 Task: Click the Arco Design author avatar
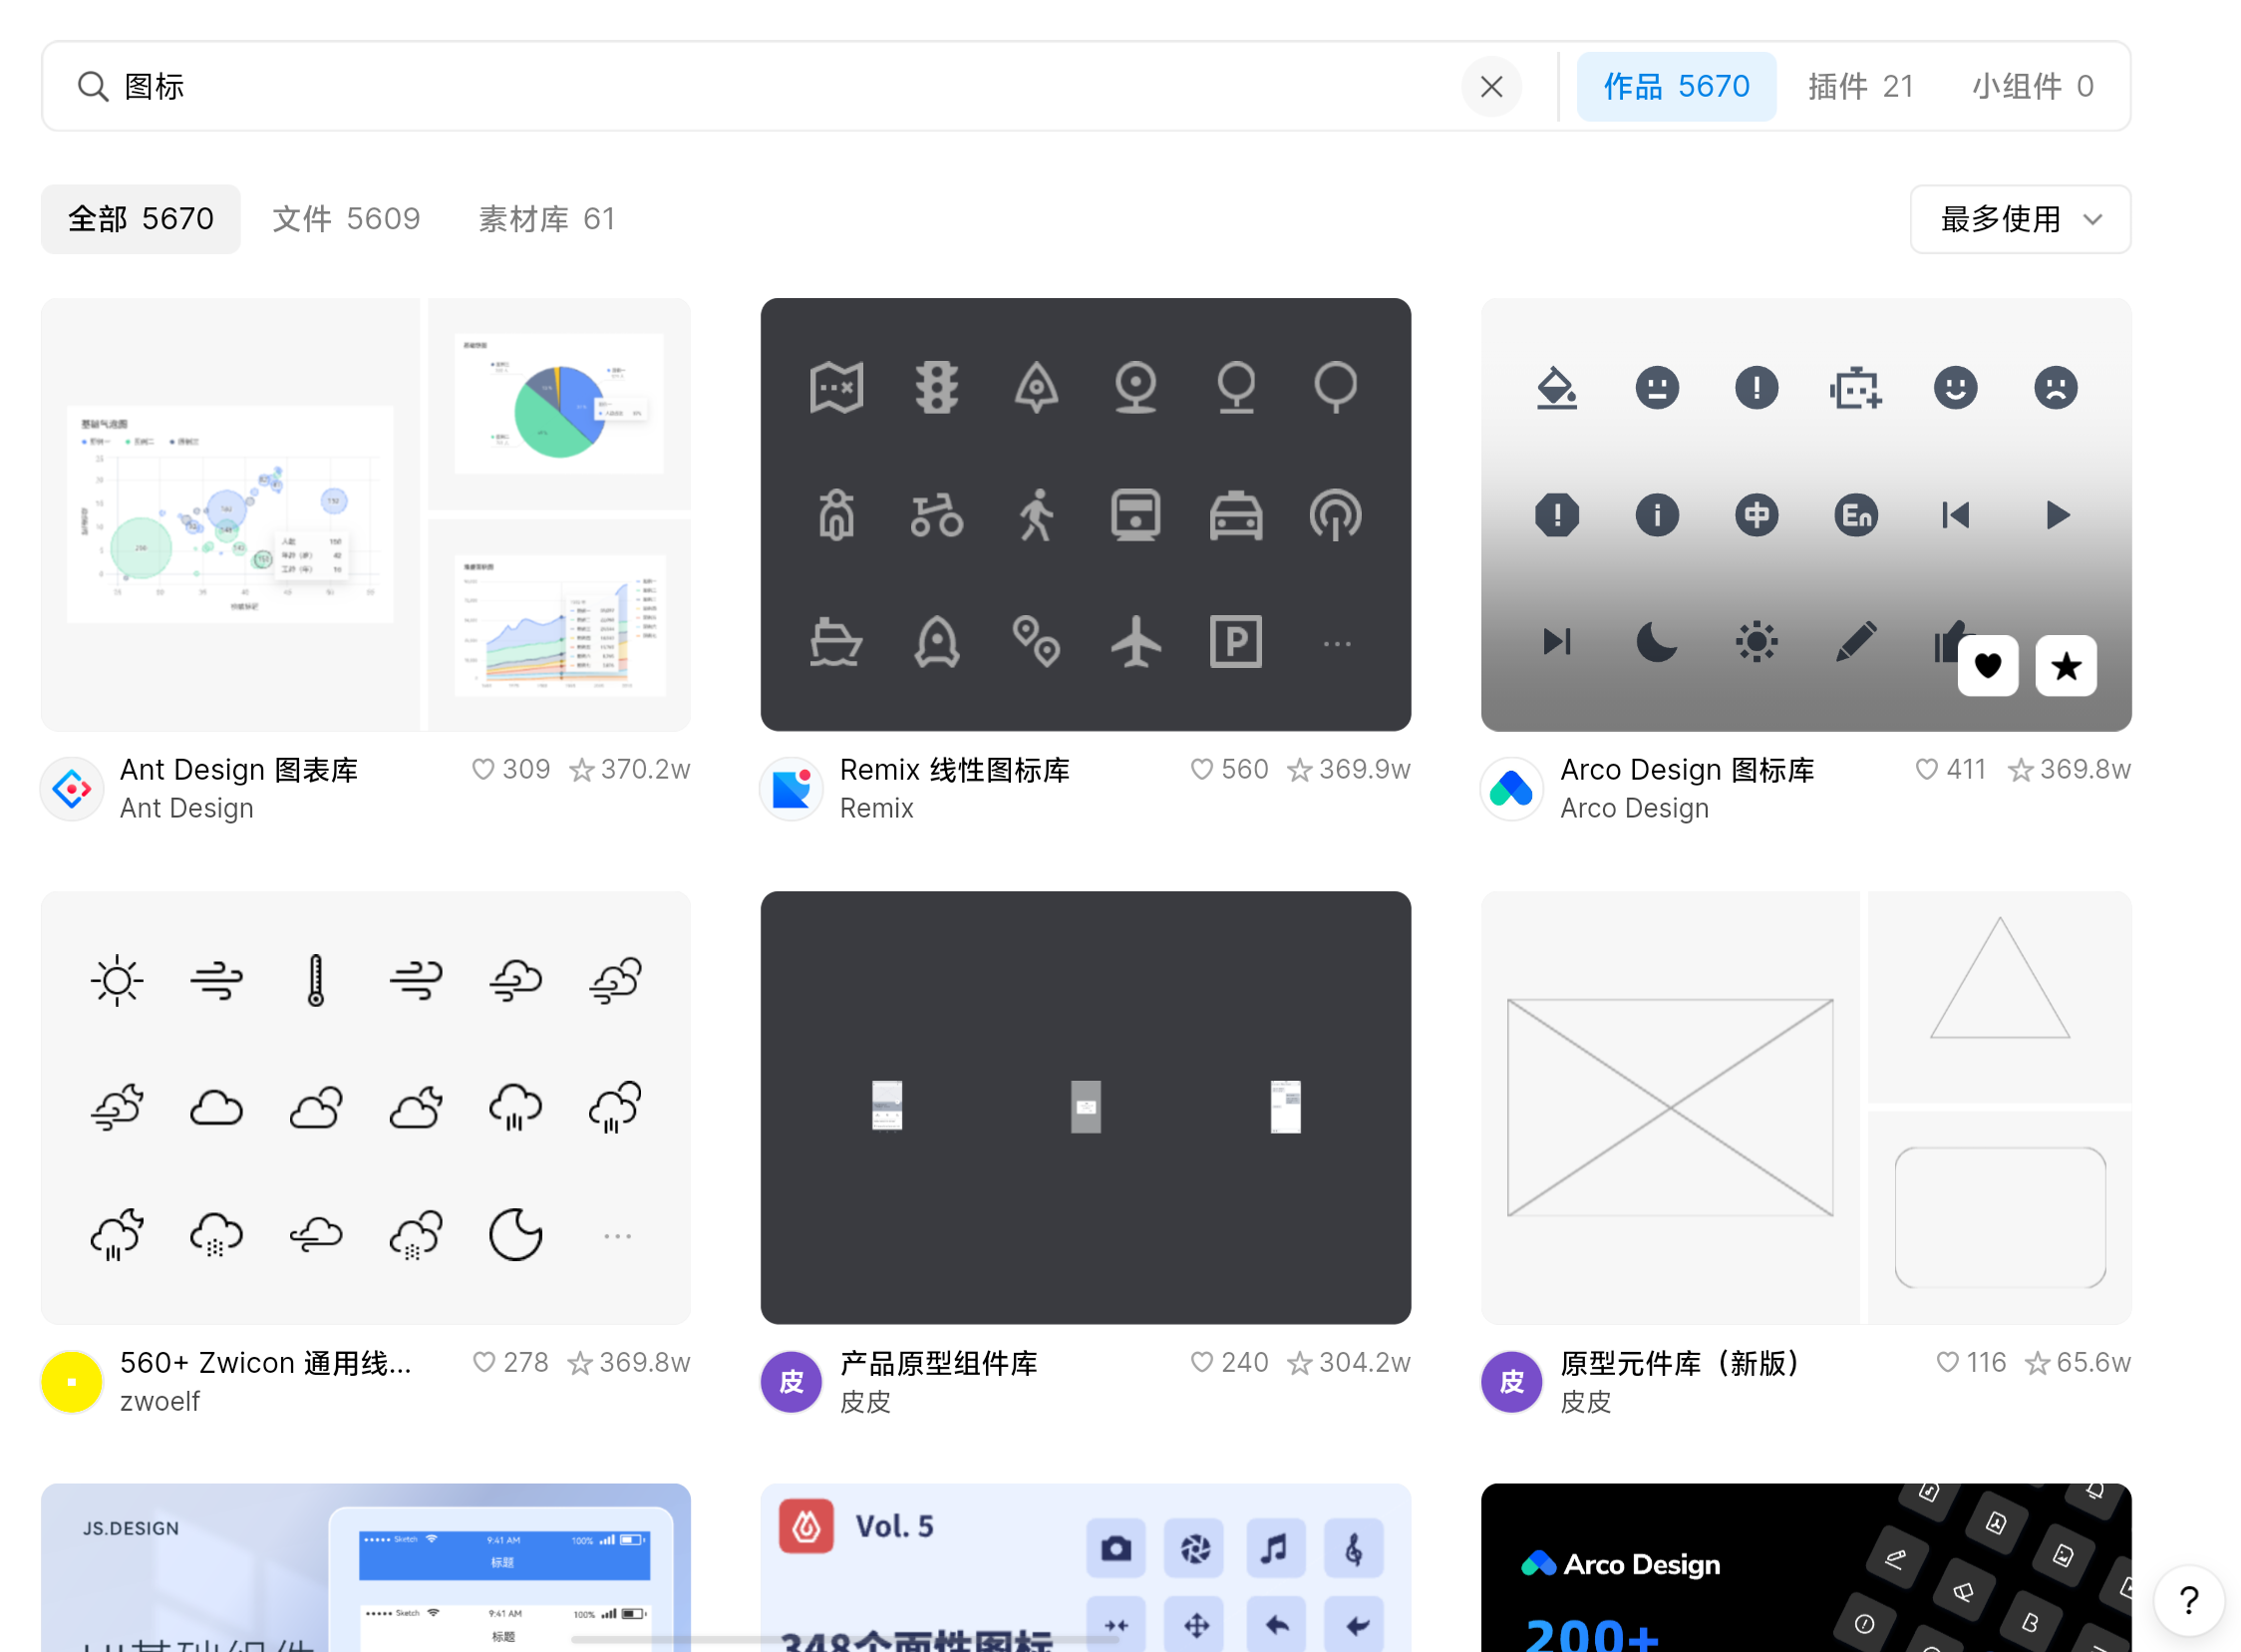pyautogui.click(x=1511, y=789)
